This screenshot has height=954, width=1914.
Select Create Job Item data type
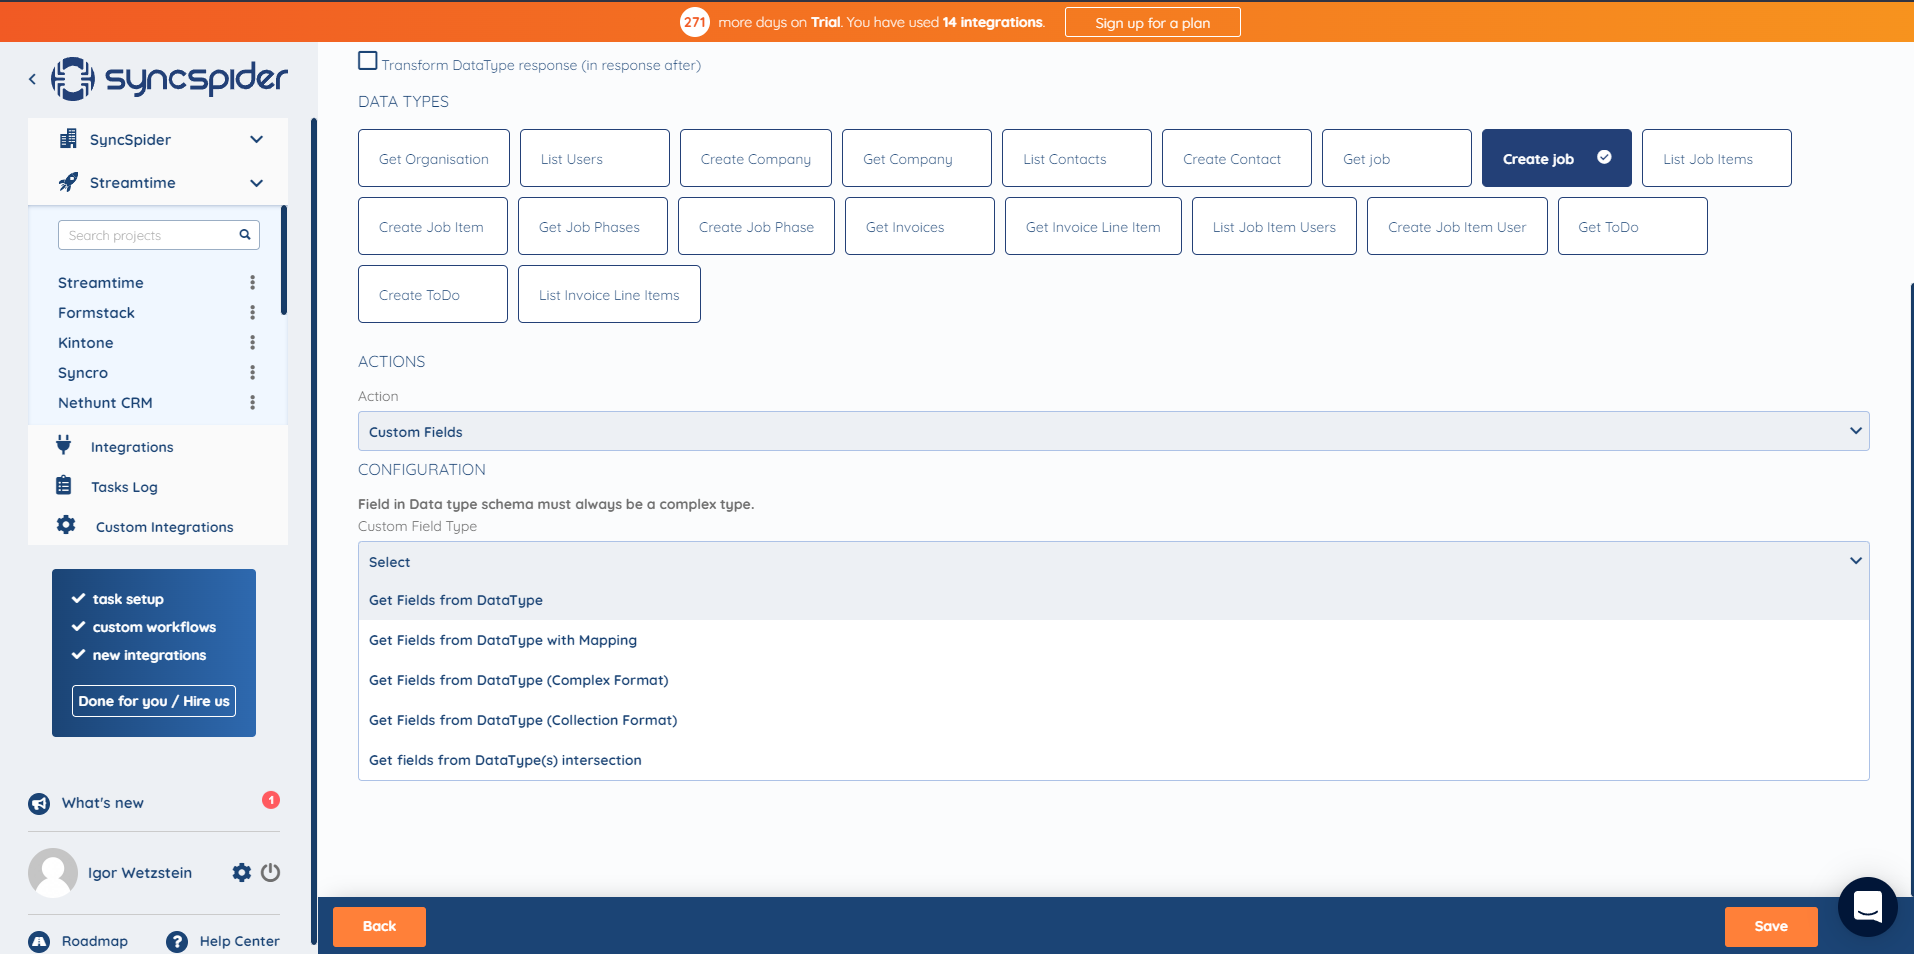433,226
